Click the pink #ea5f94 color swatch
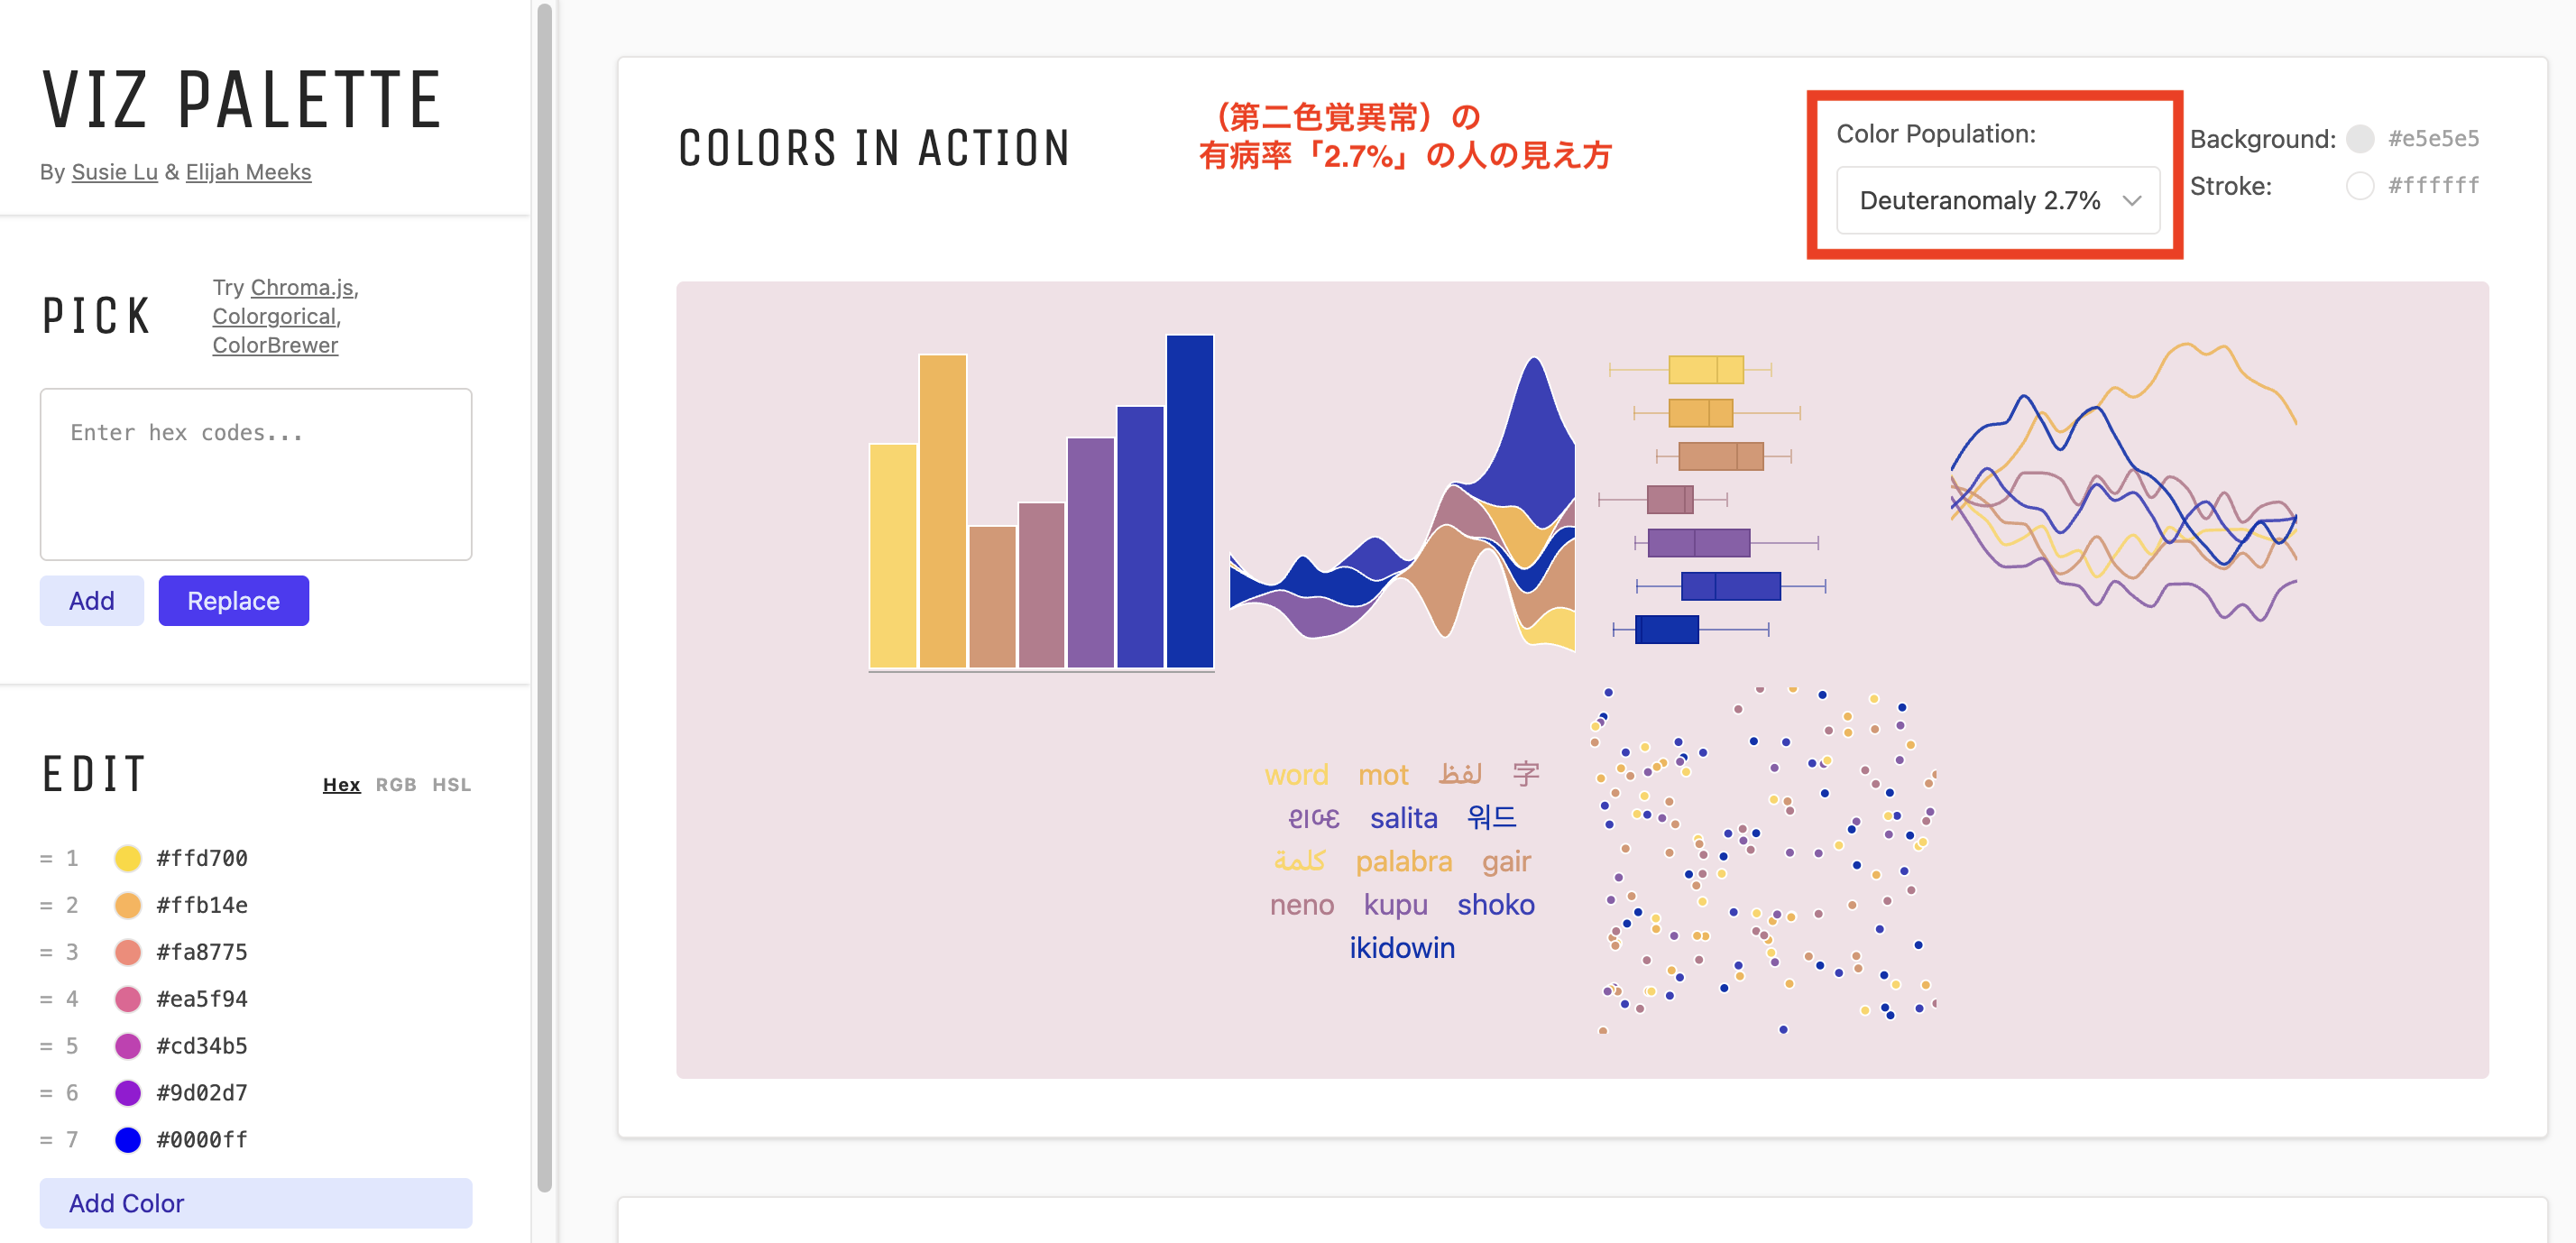 128,999
